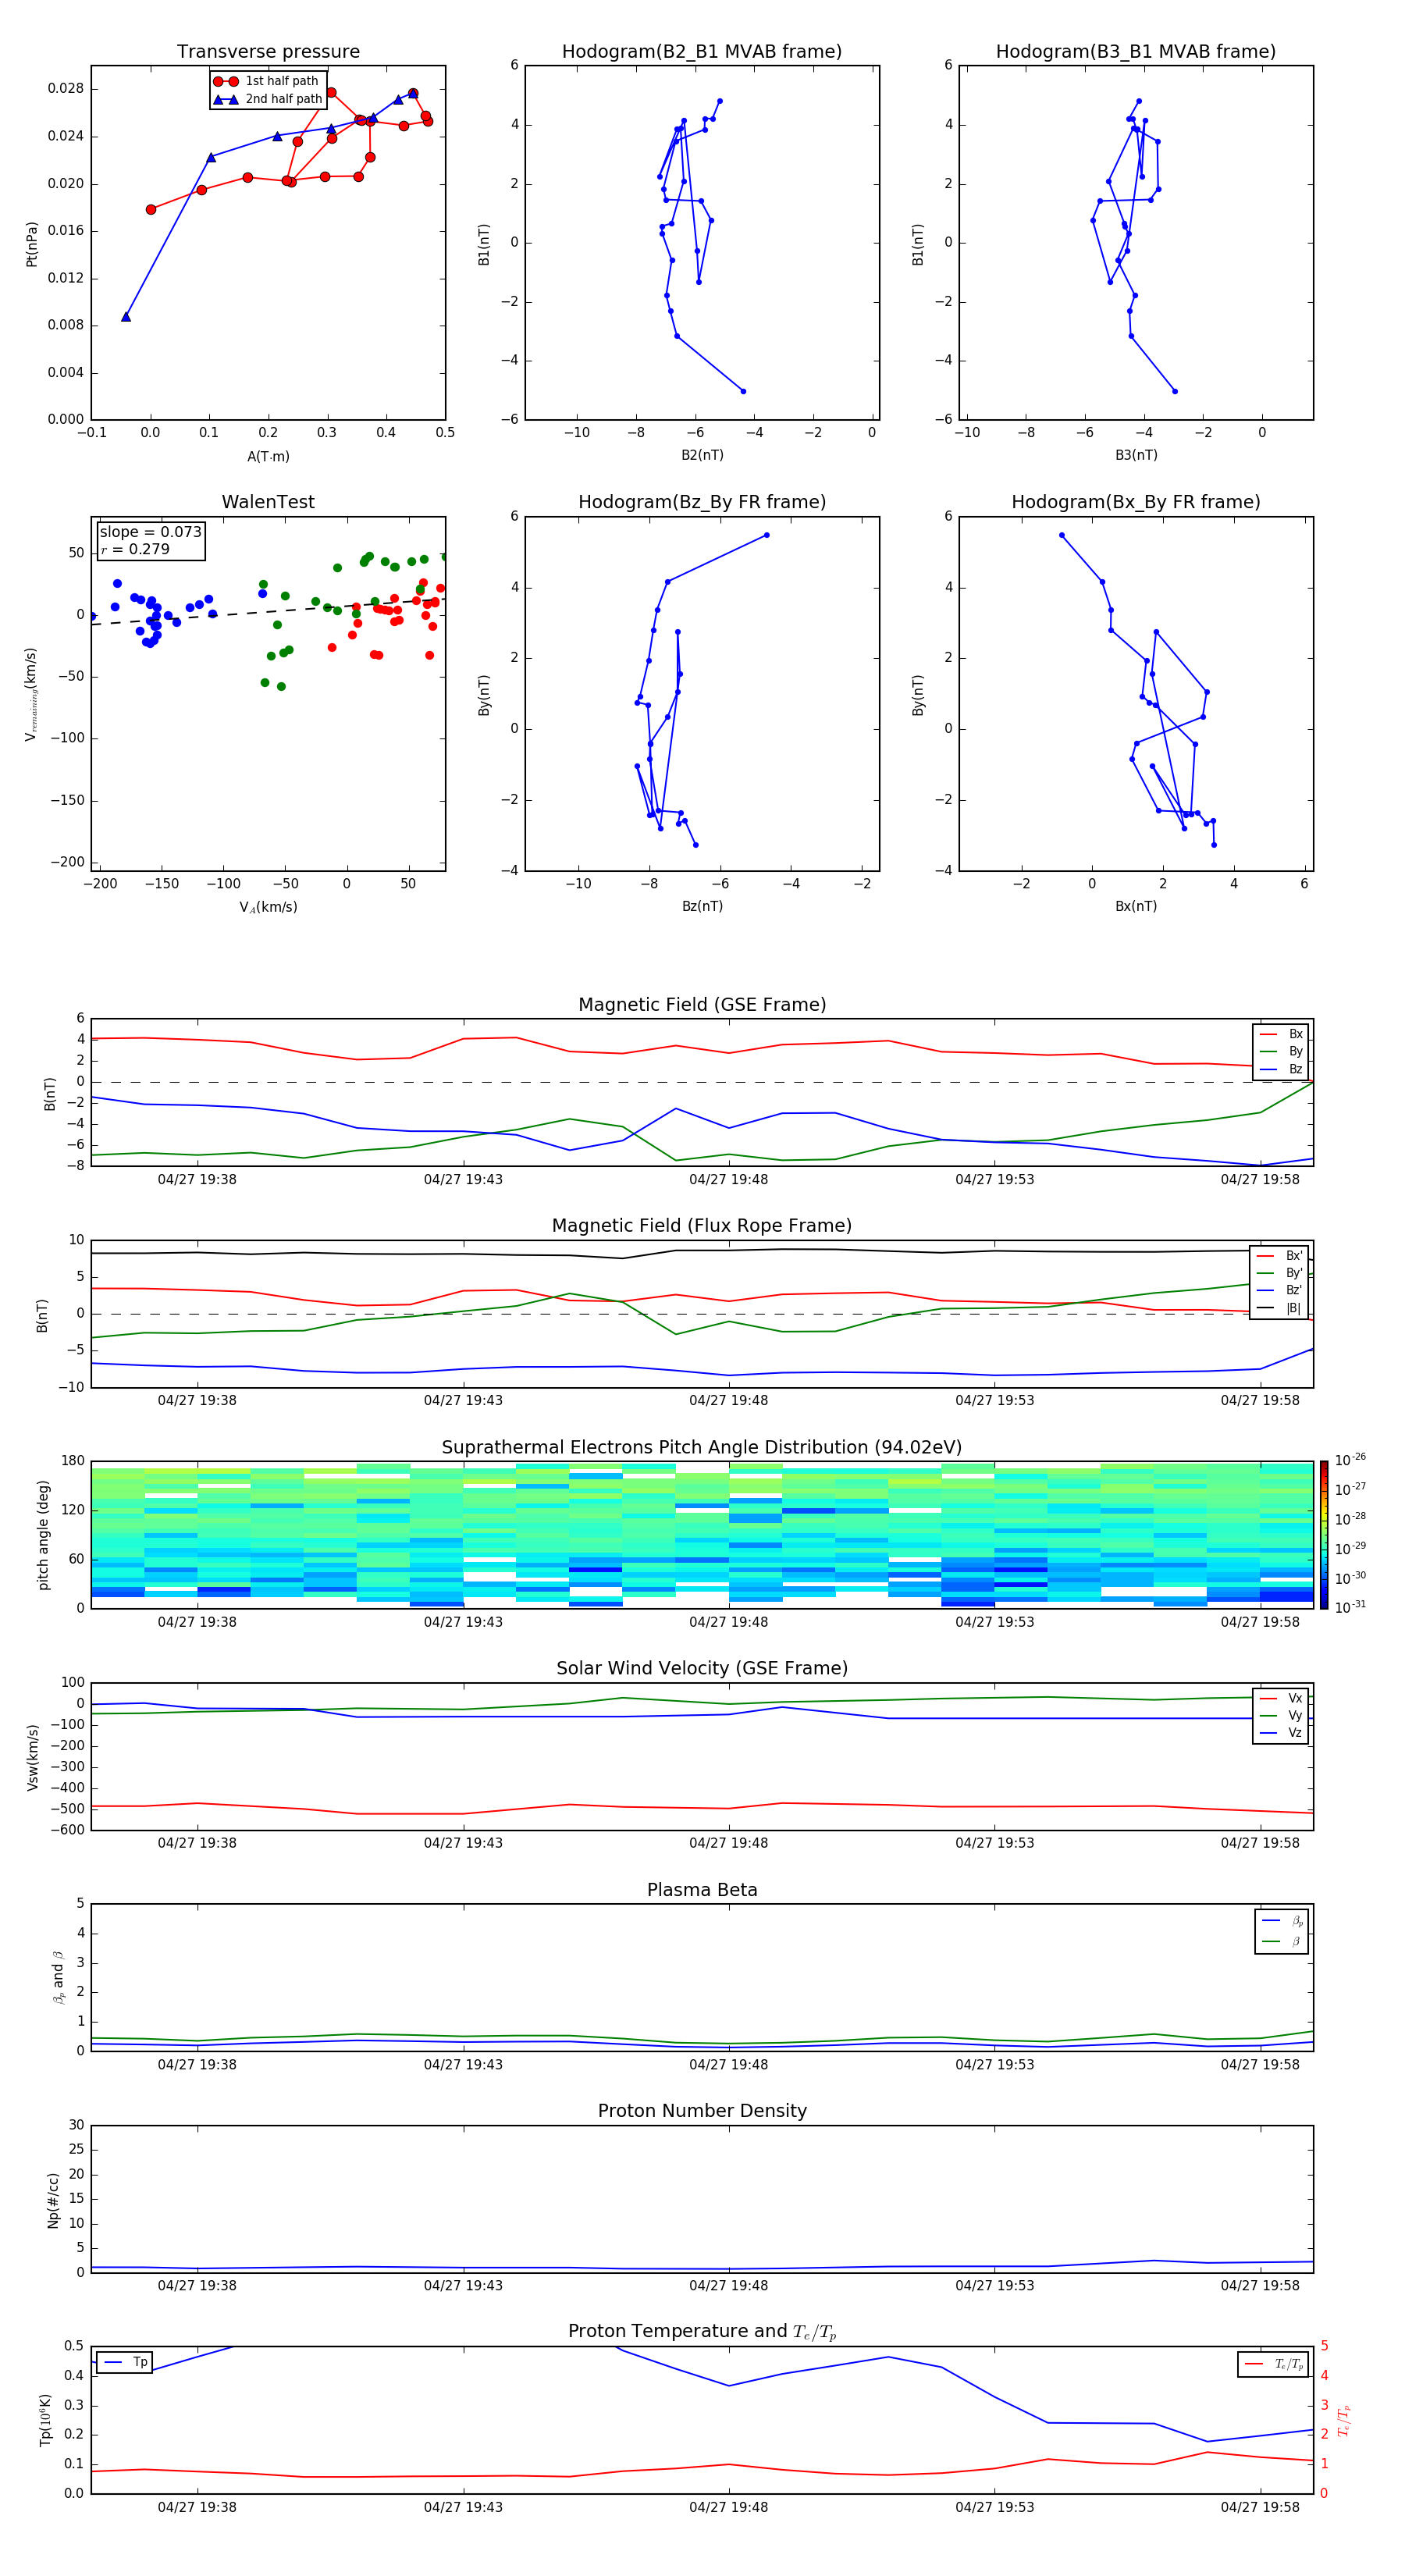Click the Suprathermal Electrons Pitch Angle title

coord(702,1448)
